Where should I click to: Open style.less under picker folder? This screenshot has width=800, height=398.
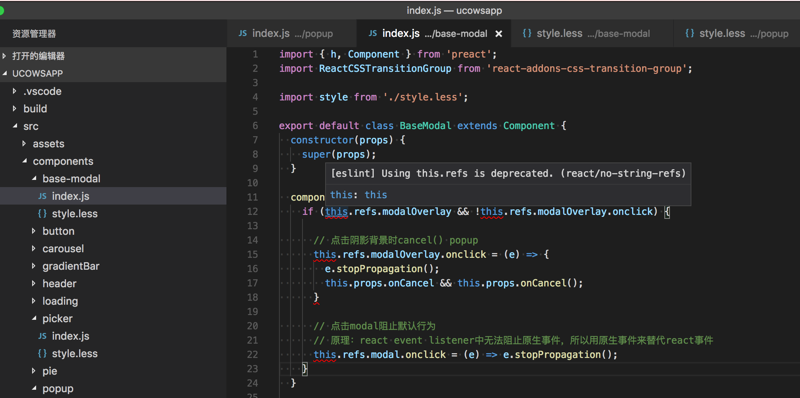tap(113, 353)
